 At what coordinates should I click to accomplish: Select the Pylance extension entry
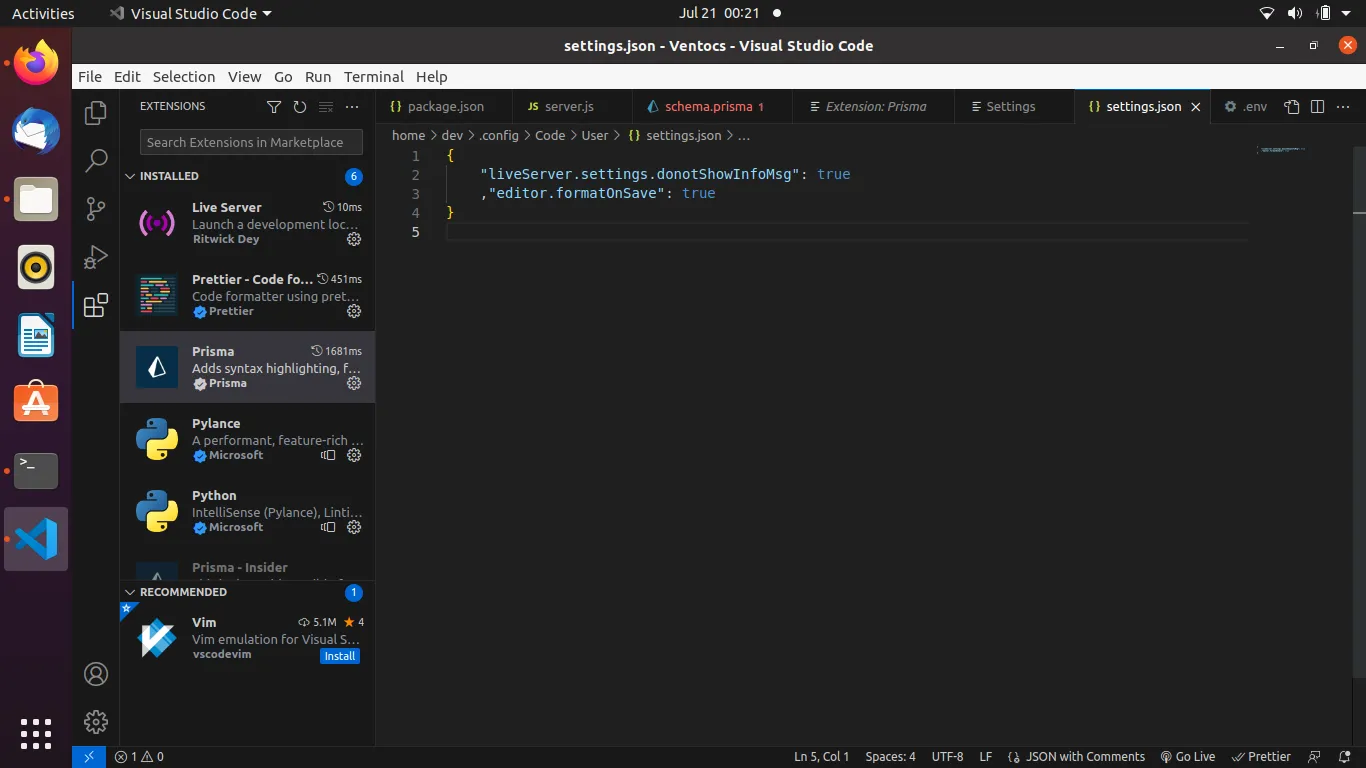(x=247, y=440)
